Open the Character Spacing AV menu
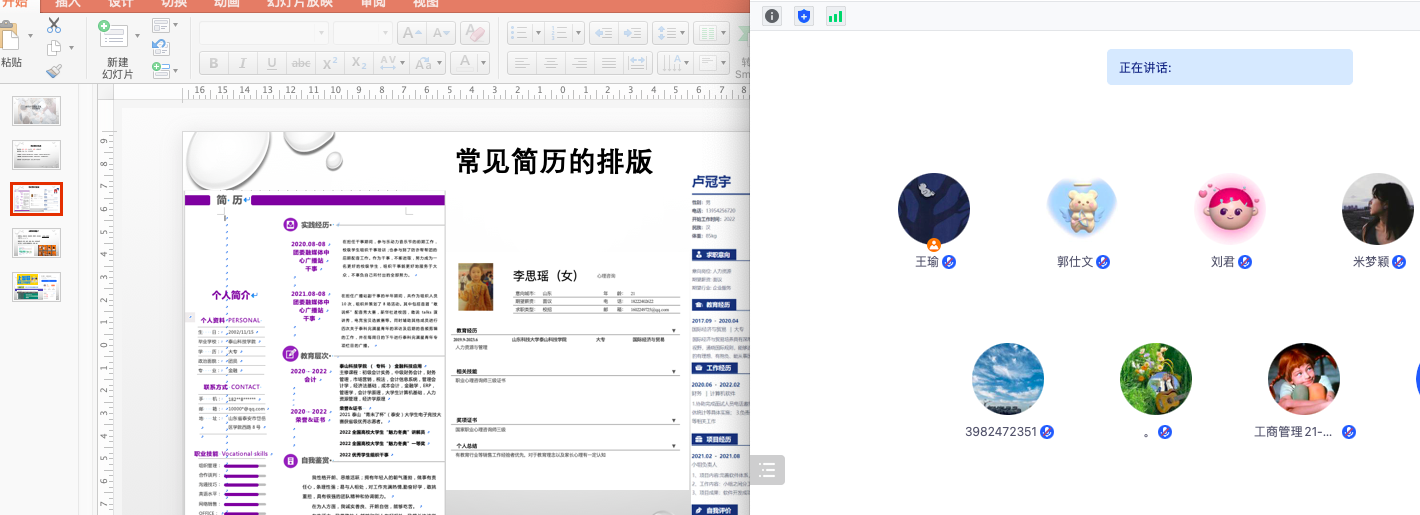The width and height of the screenshot is (1420, 515). (x=393, y=64)
